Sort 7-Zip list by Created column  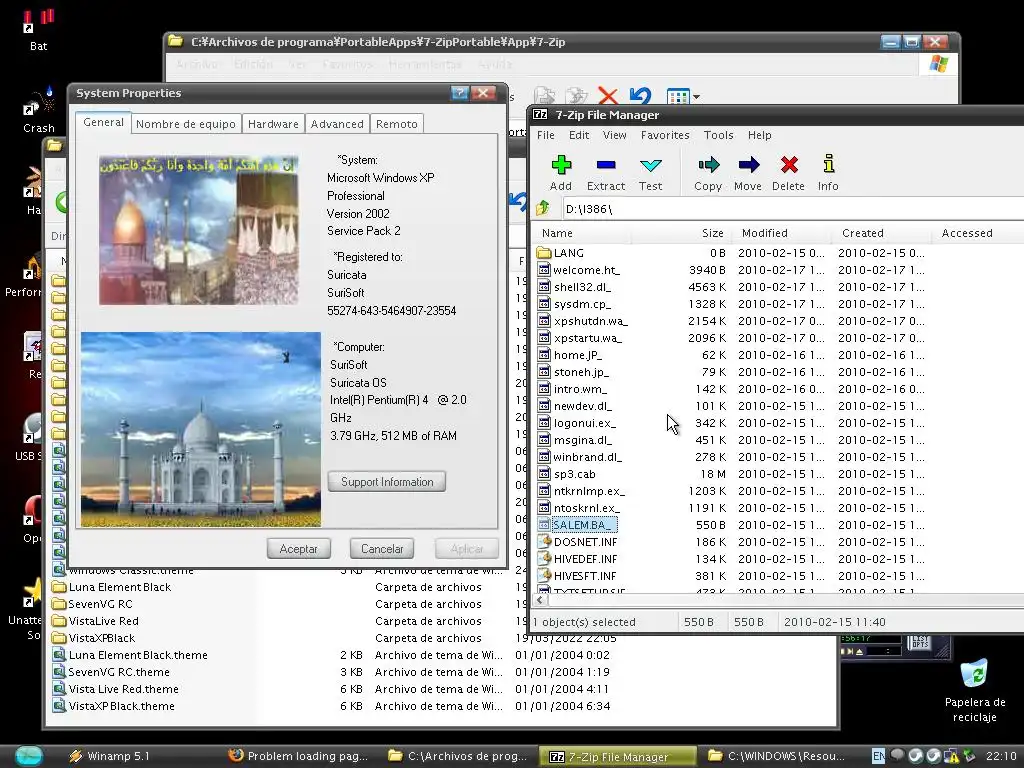[x=862, y=233]
